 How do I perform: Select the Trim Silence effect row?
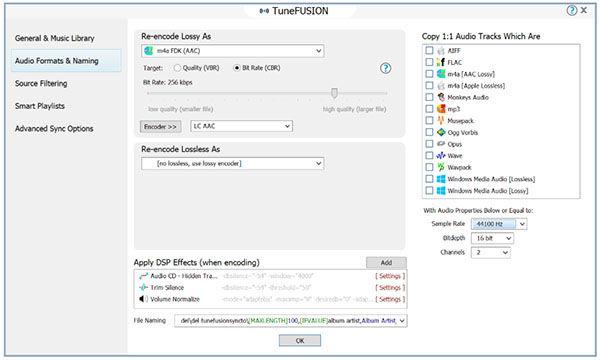click(x=270, y=287)
